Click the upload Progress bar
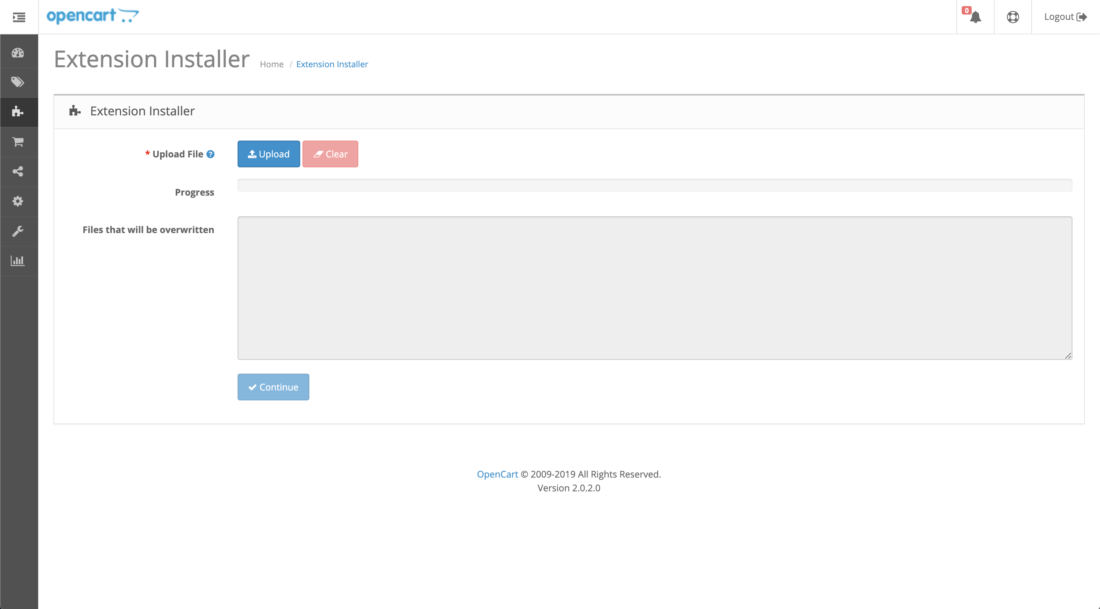This screenshot has height=609, width=1100. click(x=655, y=185)
